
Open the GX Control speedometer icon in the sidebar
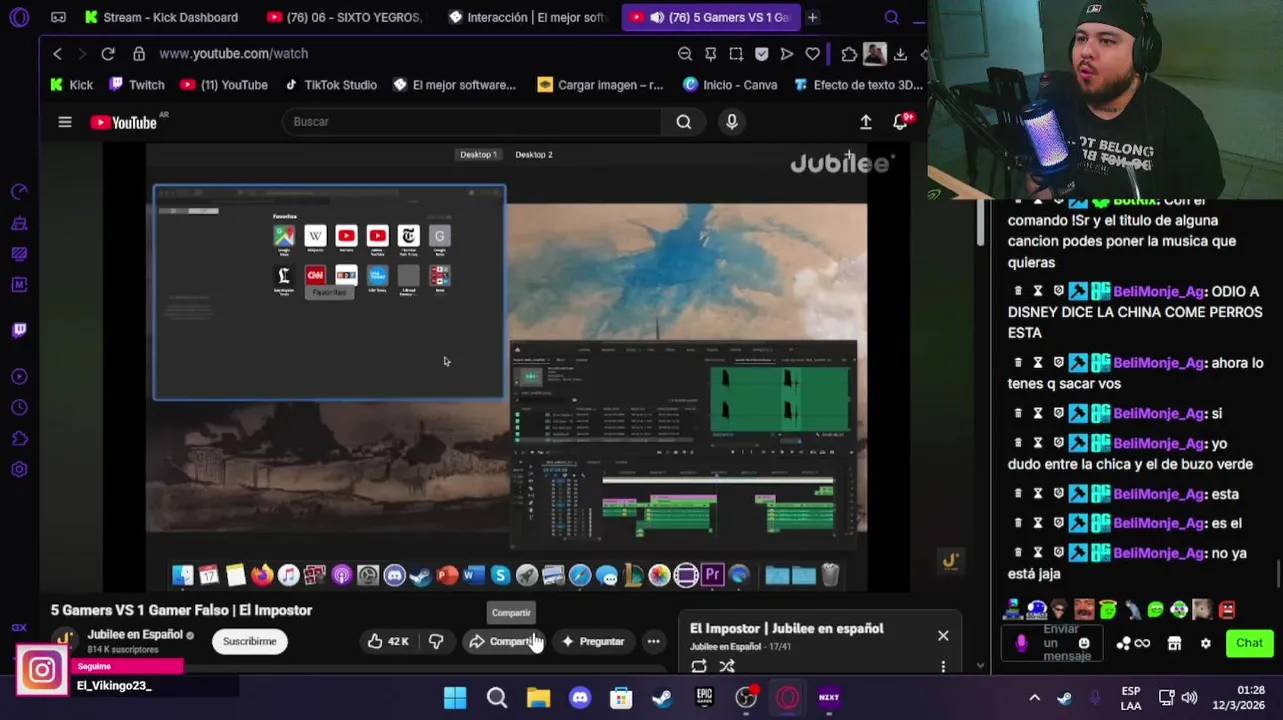pyautogui.click(x=19, y=191)
